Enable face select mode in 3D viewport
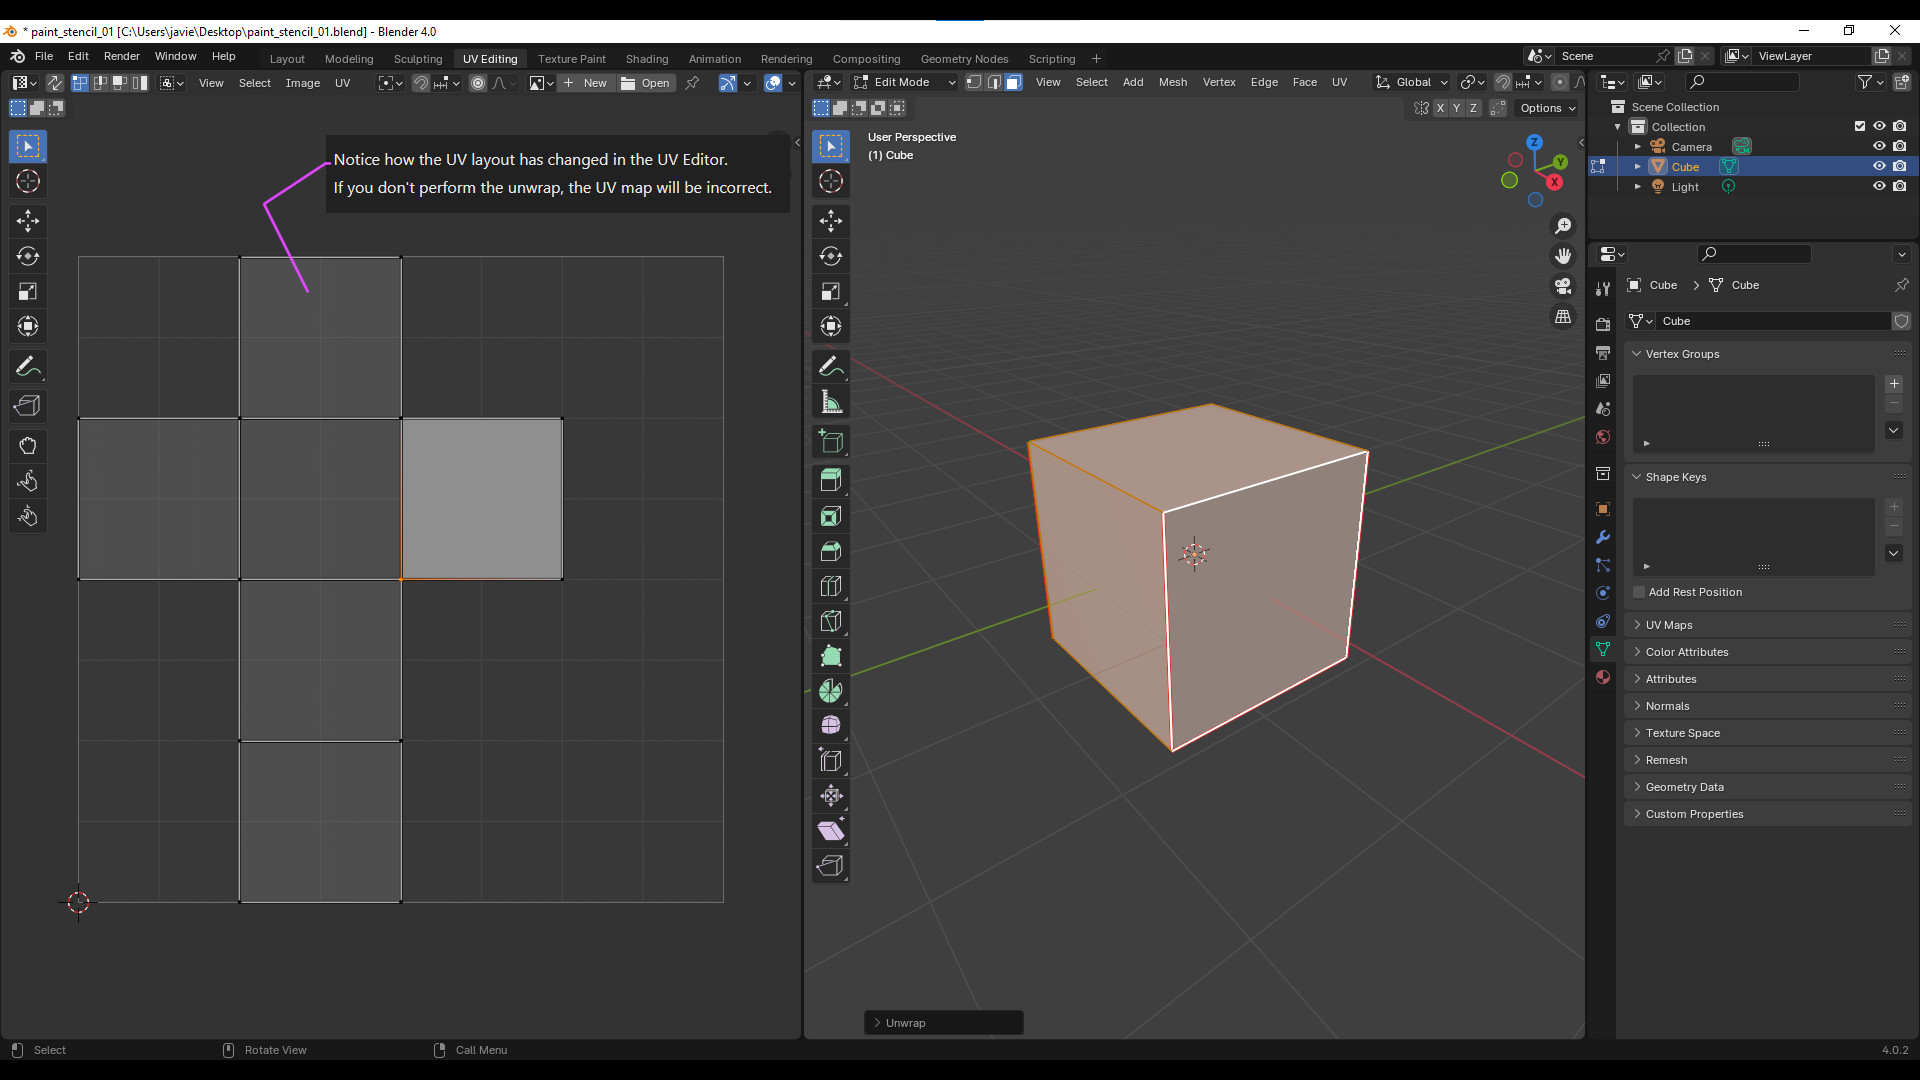Viewport: 1920px width, 1080px height. click(1013, 82)
